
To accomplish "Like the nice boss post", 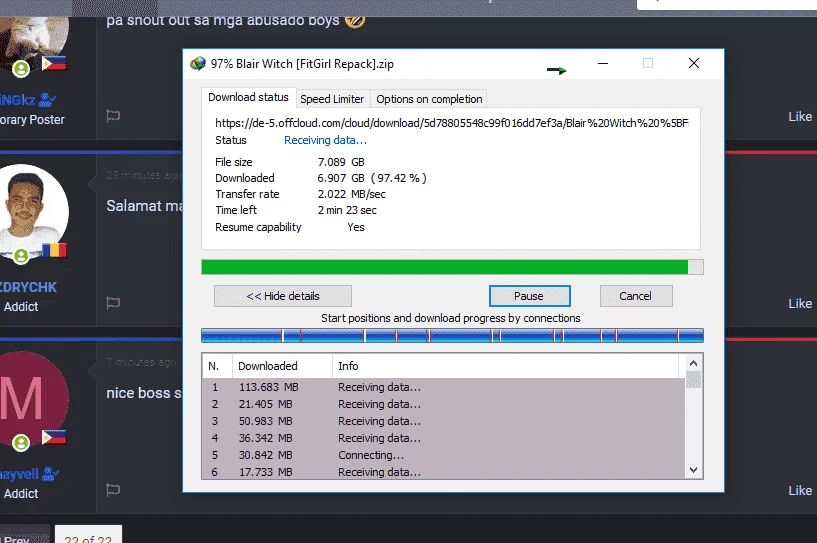I will tap(800, 490).
